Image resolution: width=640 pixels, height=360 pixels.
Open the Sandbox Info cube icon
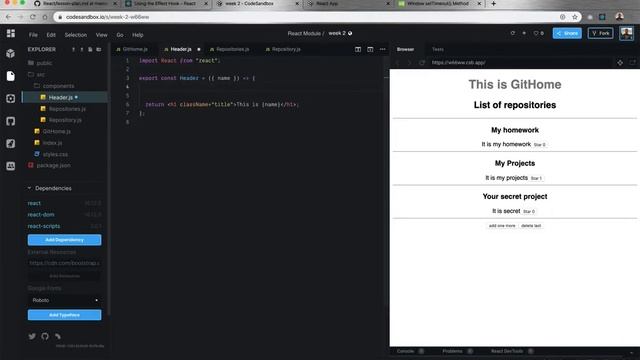click(11, 53)
